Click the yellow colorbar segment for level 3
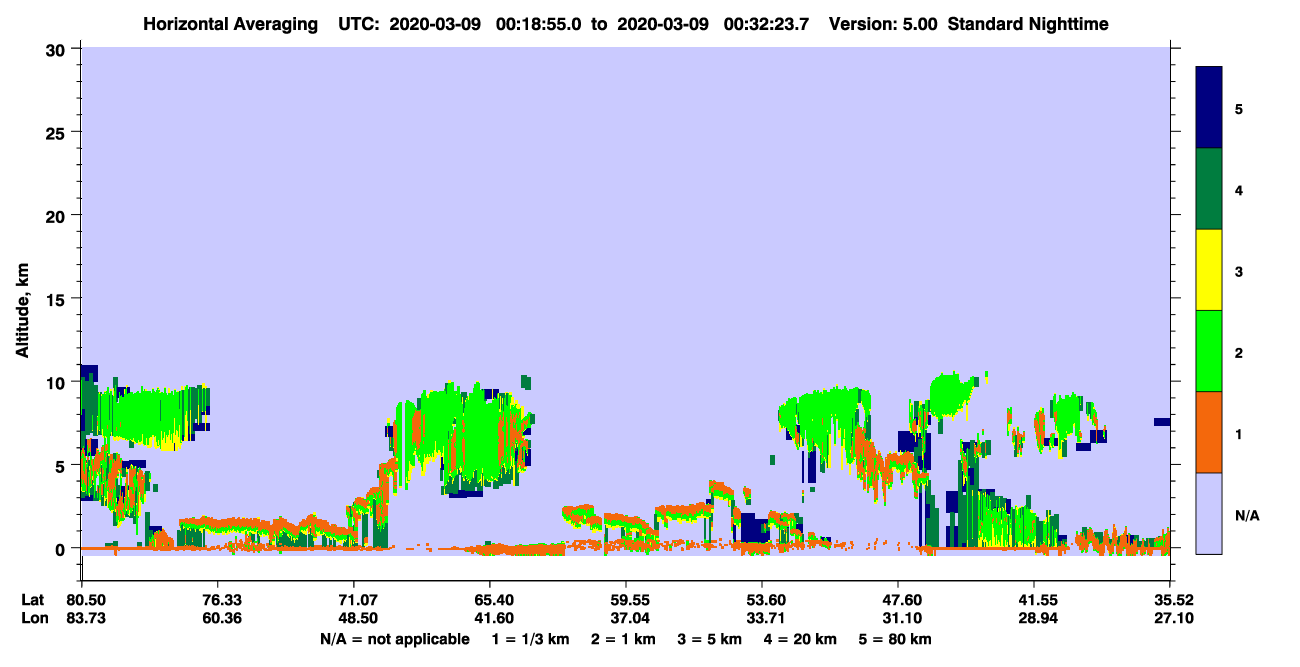The height and width of the screenshot is (667, 1300). tap(1209, 270)
